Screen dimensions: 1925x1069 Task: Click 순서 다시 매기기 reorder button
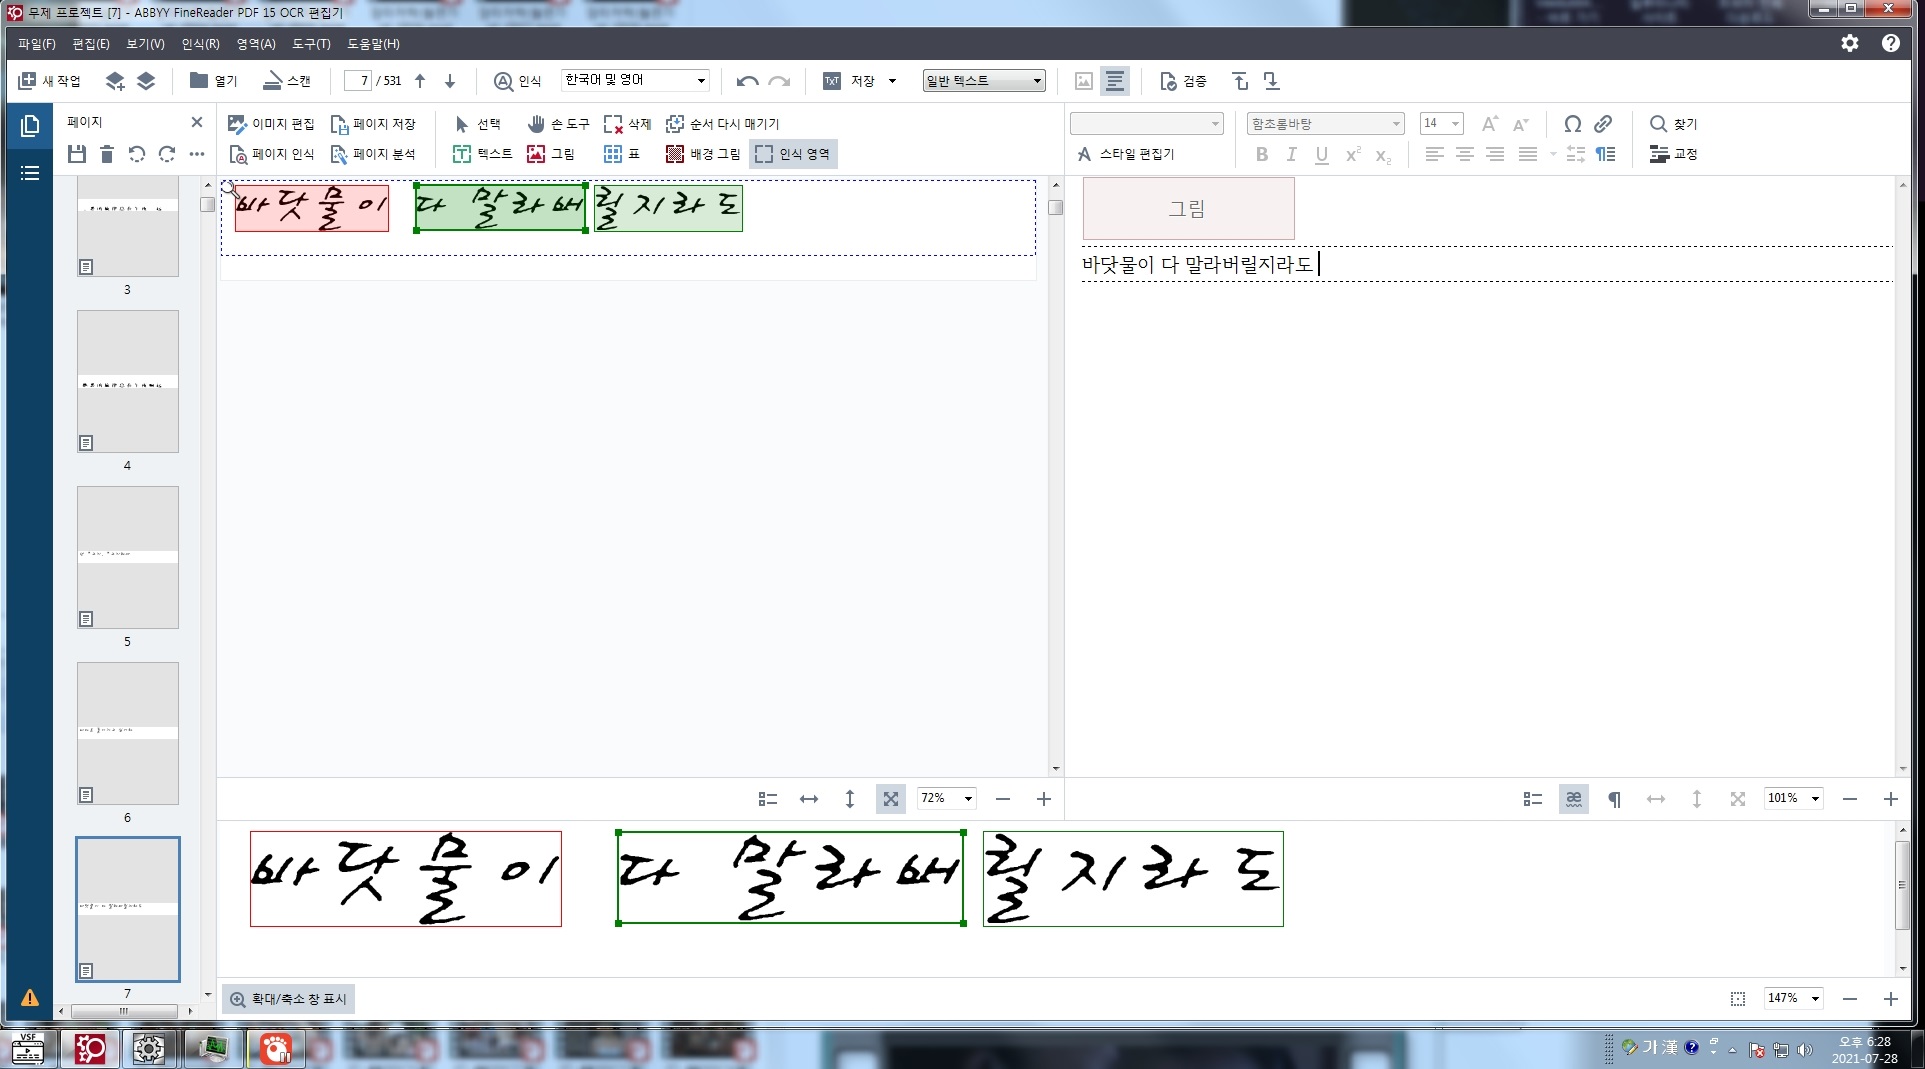722,124
